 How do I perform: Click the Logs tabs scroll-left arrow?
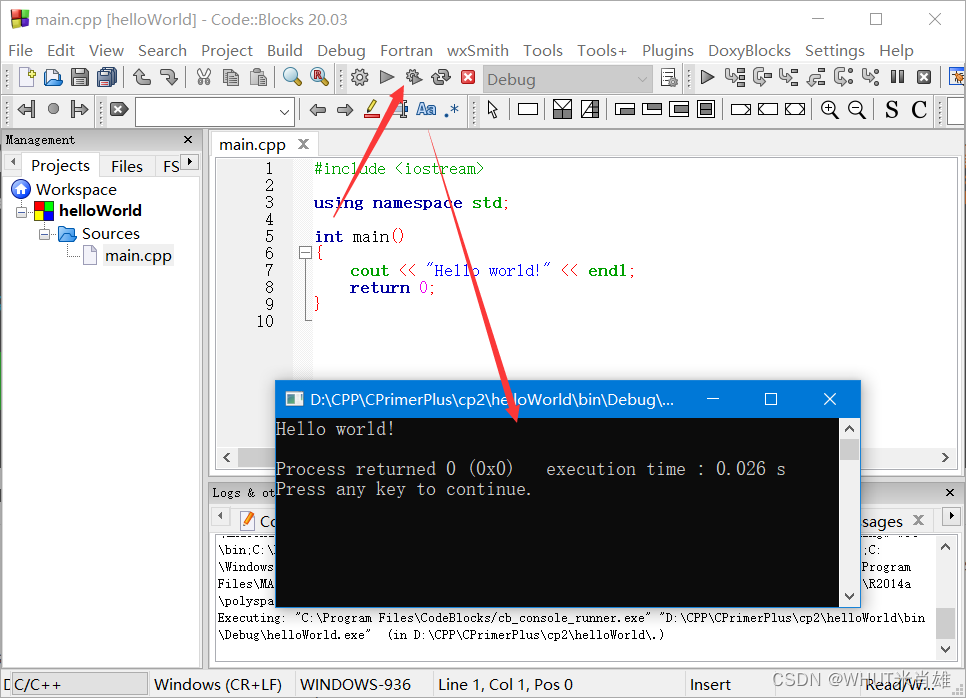pos(221,515)
